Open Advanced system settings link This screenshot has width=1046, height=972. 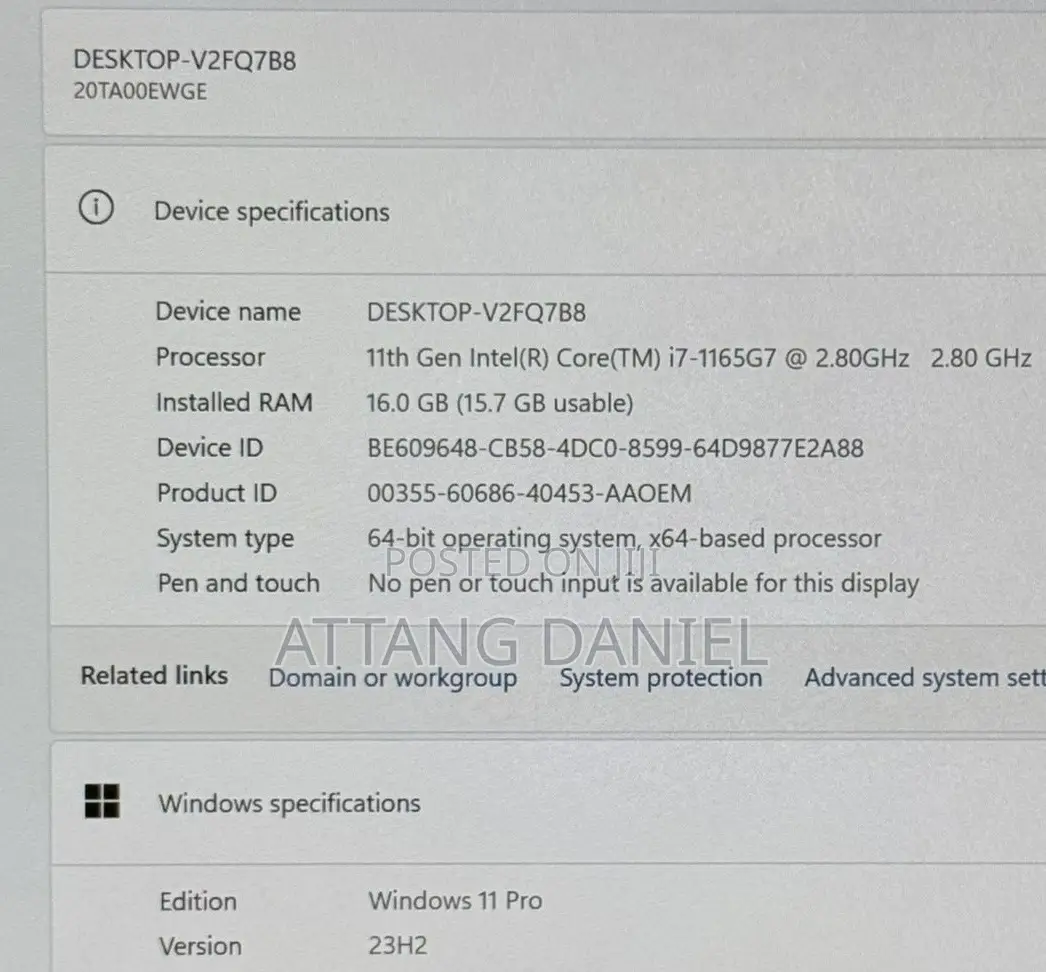click(925, 678)
